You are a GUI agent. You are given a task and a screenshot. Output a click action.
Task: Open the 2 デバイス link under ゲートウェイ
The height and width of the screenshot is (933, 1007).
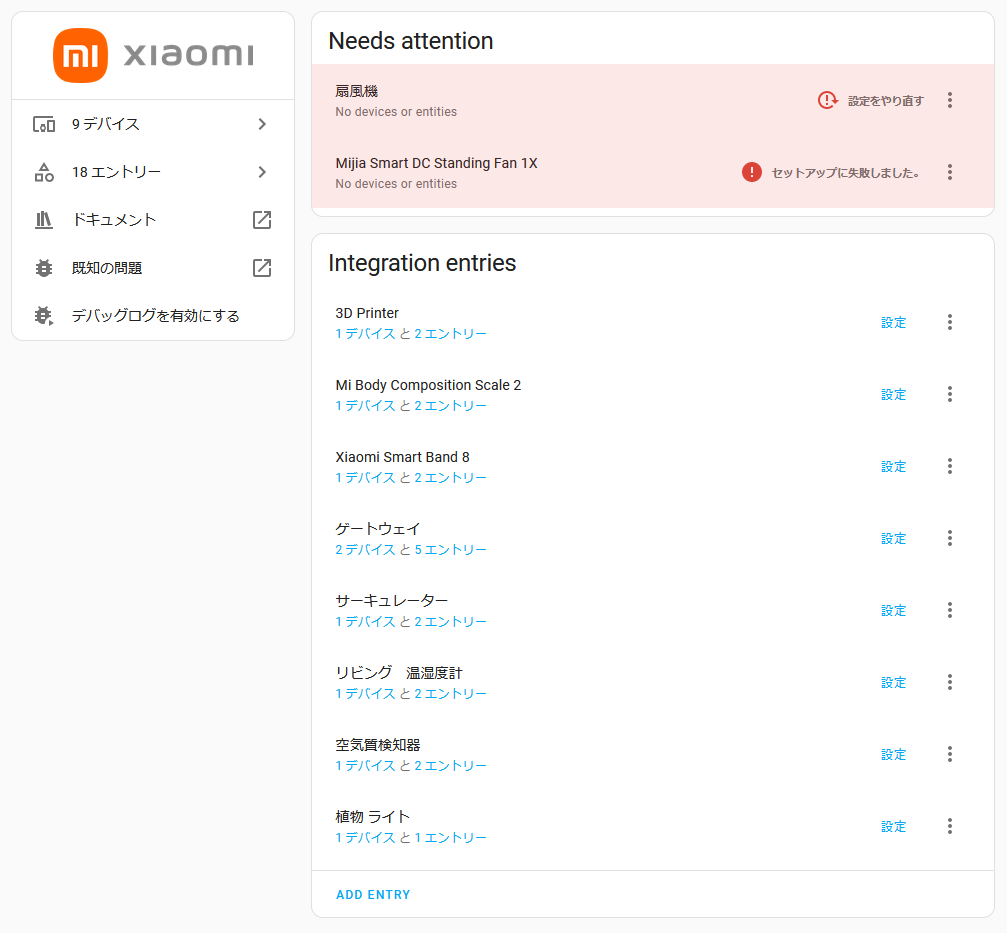pos(365,549)
